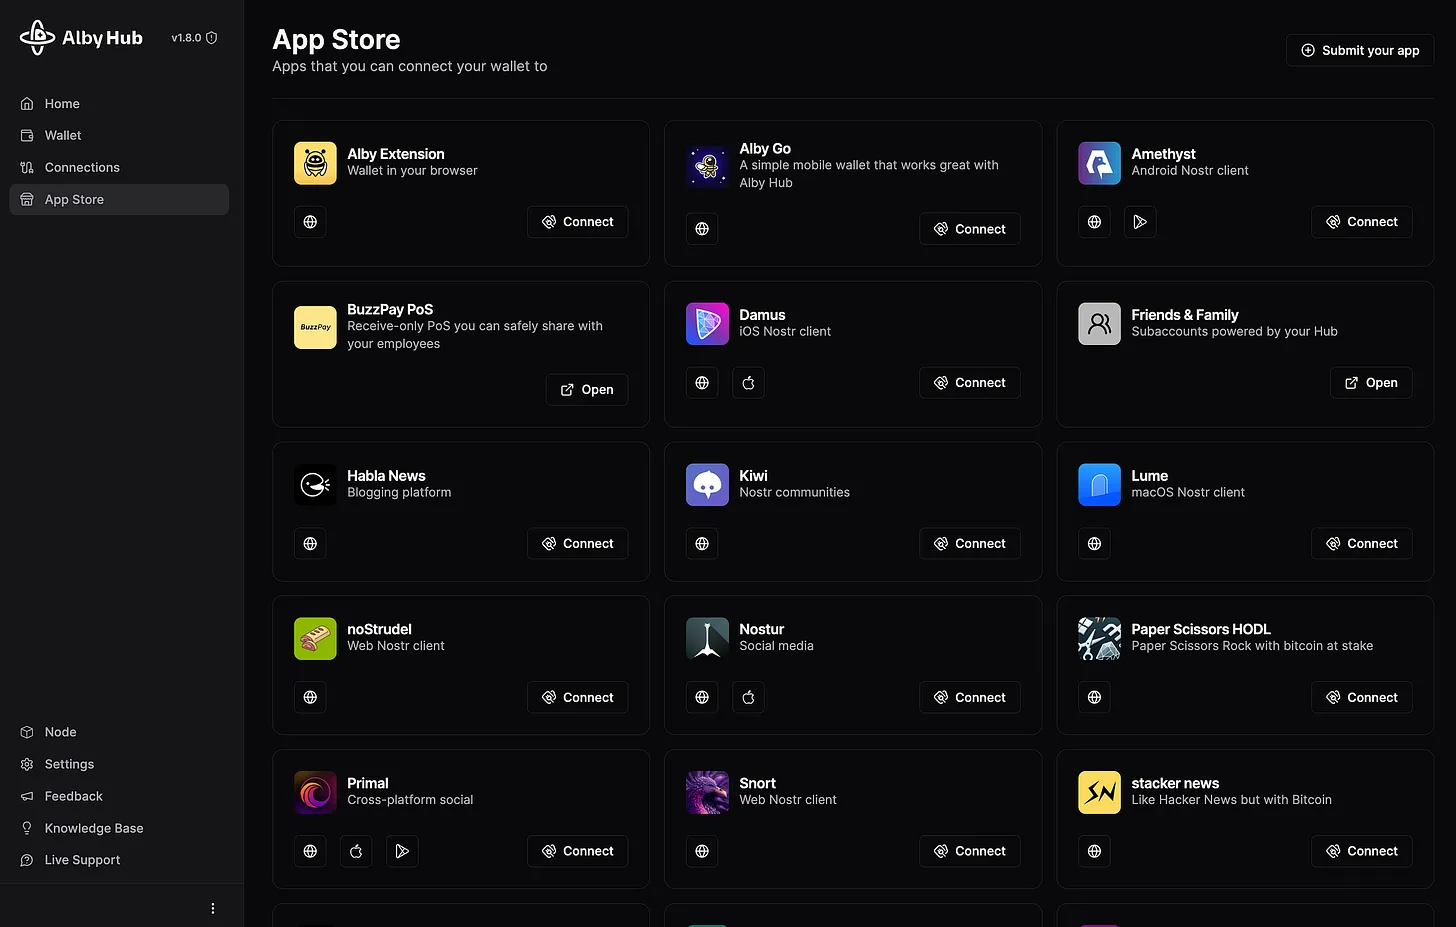Open Damus's Apple App Store icon
Image resolution: width=1456 pixels, height=927 pixels.
[748, 383]
